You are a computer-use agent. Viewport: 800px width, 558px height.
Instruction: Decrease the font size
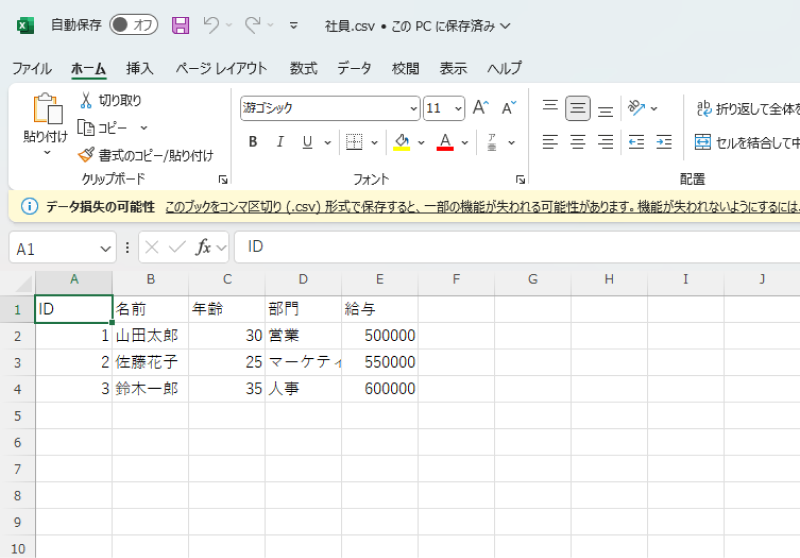point(509,108)
